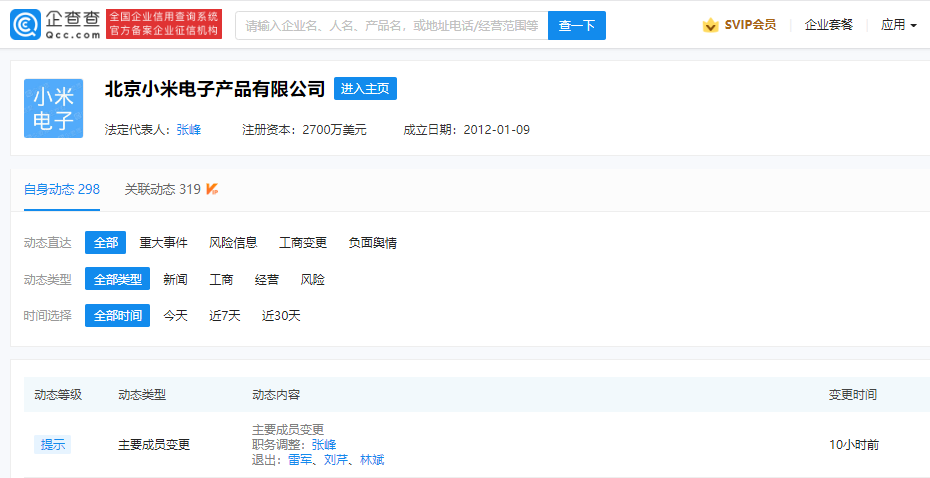Screen dimensions: 930x478
Task: Open the 企业套餐 link
Action: [x=829, y=25]
